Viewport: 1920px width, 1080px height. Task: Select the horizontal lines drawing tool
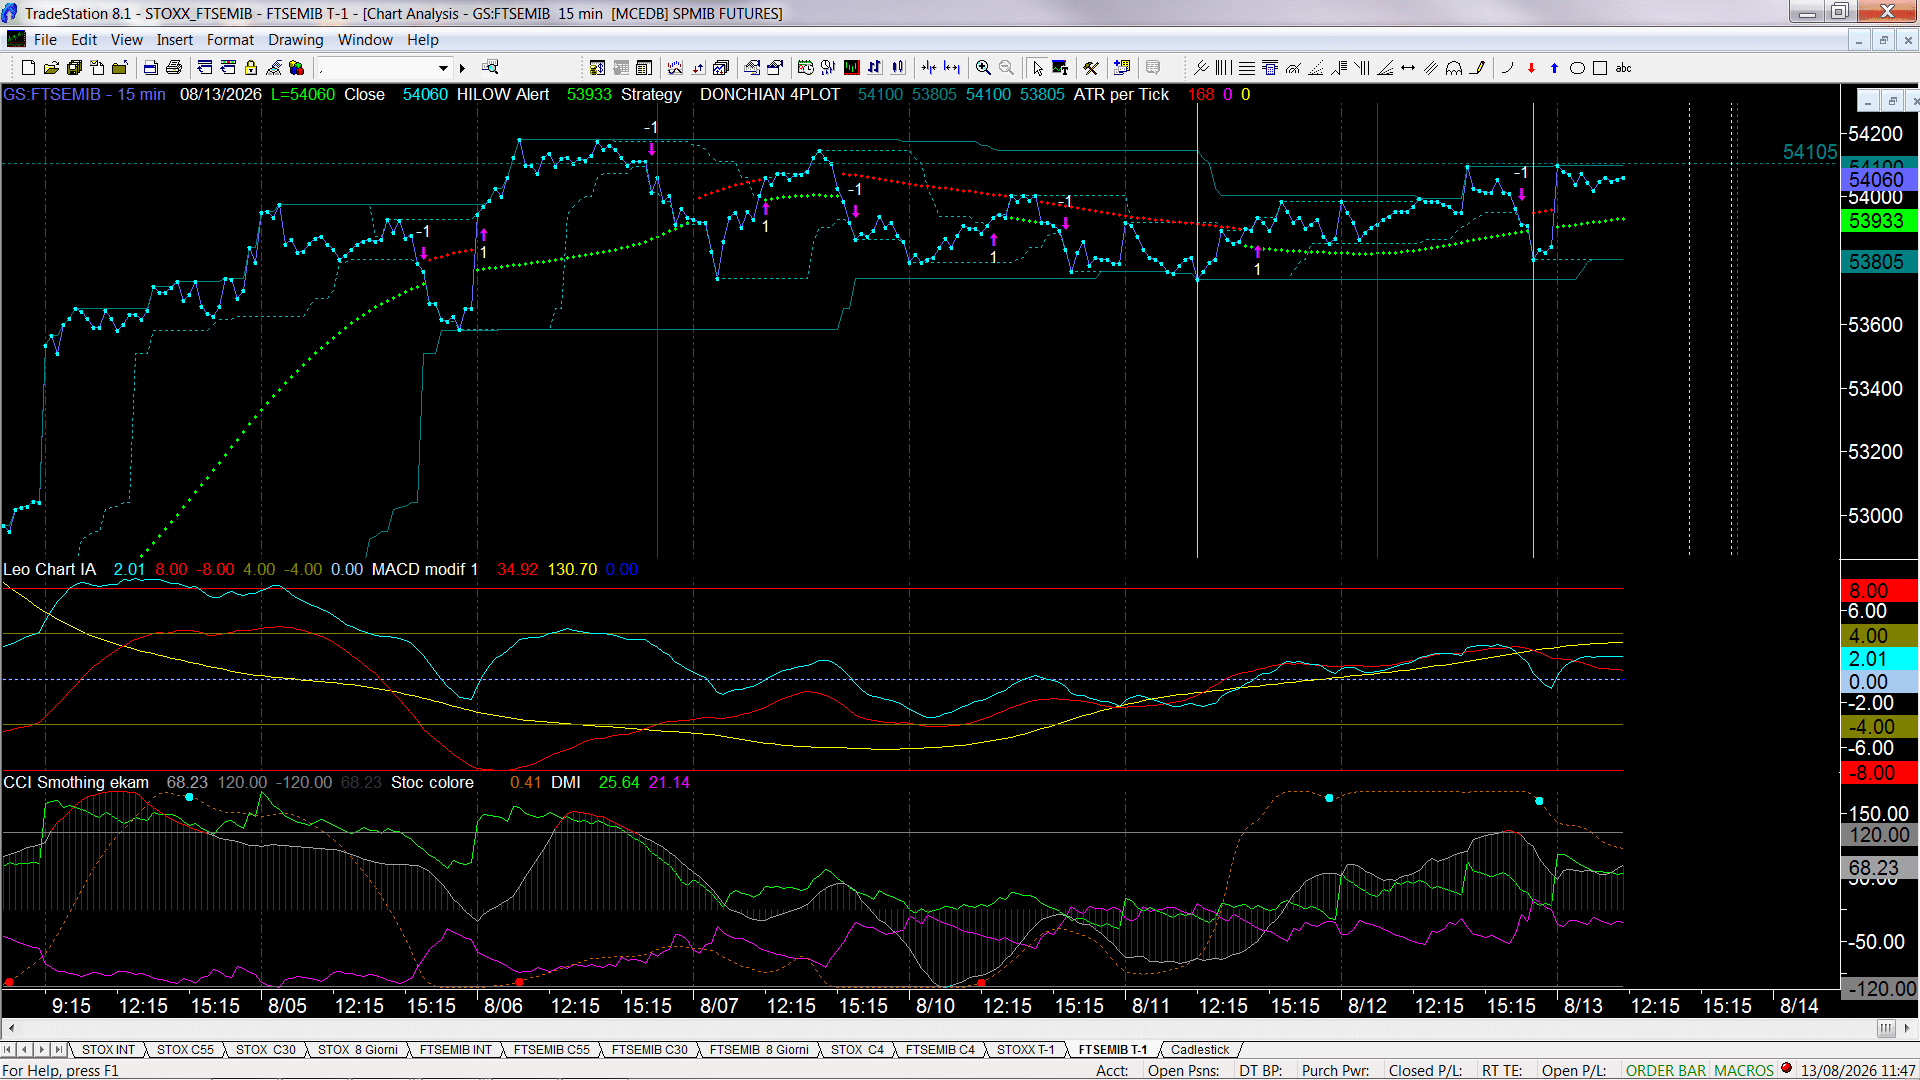coord(1247,68)
